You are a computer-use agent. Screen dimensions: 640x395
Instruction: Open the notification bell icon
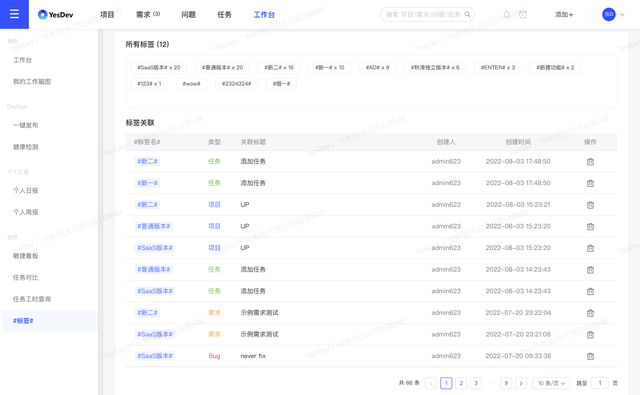[x=507, y=14]
